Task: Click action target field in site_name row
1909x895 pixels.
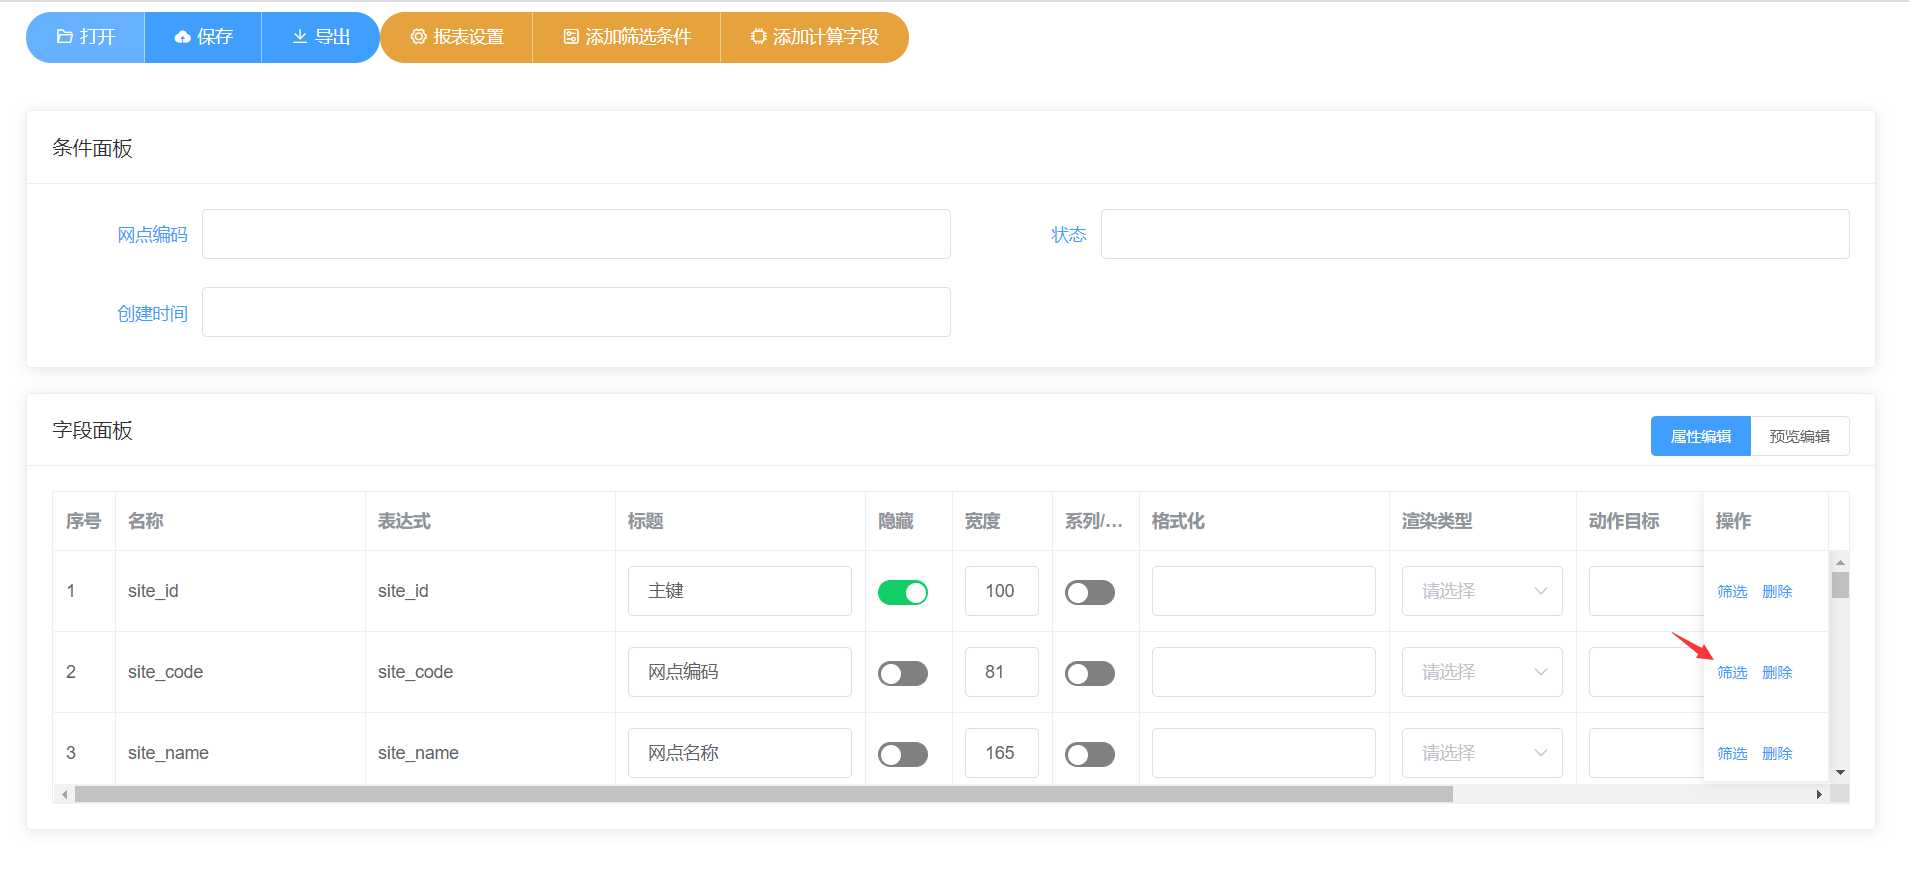Action: pos(1646,753)
